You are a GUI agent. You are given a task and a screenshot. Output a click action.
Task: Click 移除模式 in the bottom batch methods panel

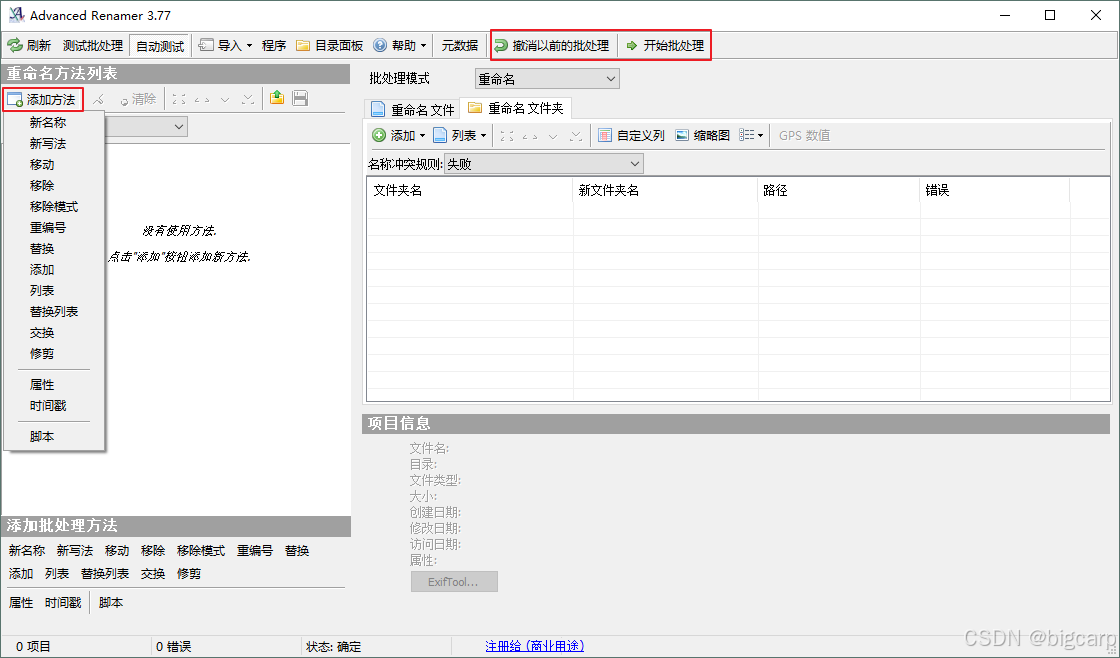pyautogui.click(x=201, y=551)
